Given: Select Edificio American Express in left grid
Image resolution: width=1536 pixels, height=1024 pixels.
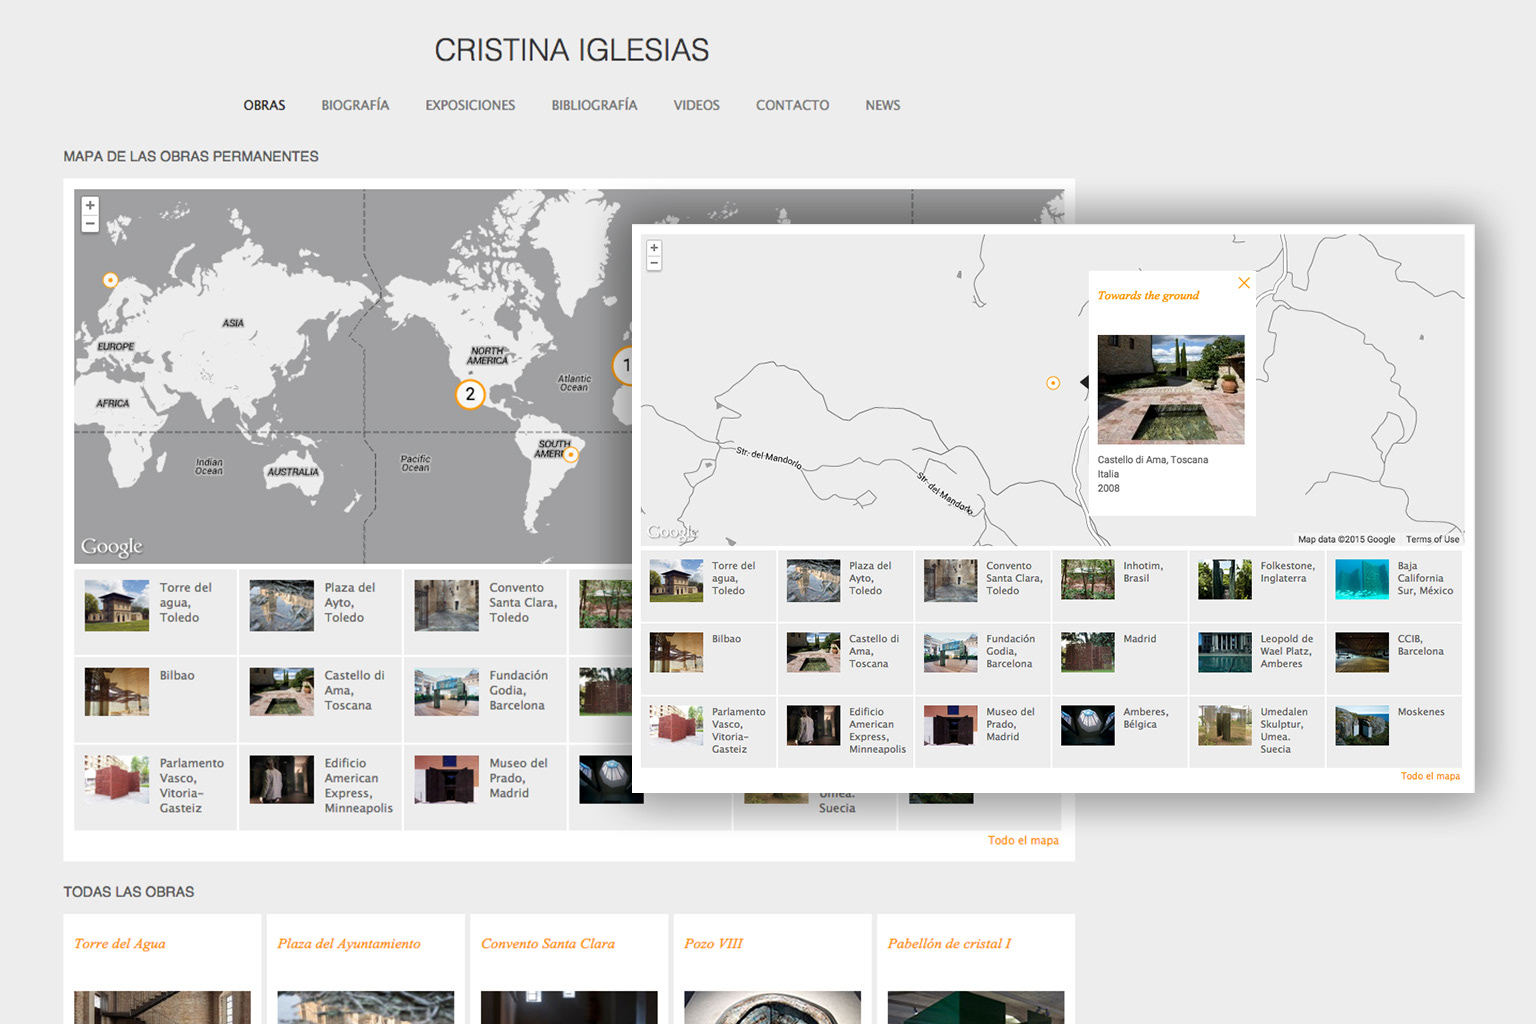Looking at the screenshot, I should tap(320, 787).
